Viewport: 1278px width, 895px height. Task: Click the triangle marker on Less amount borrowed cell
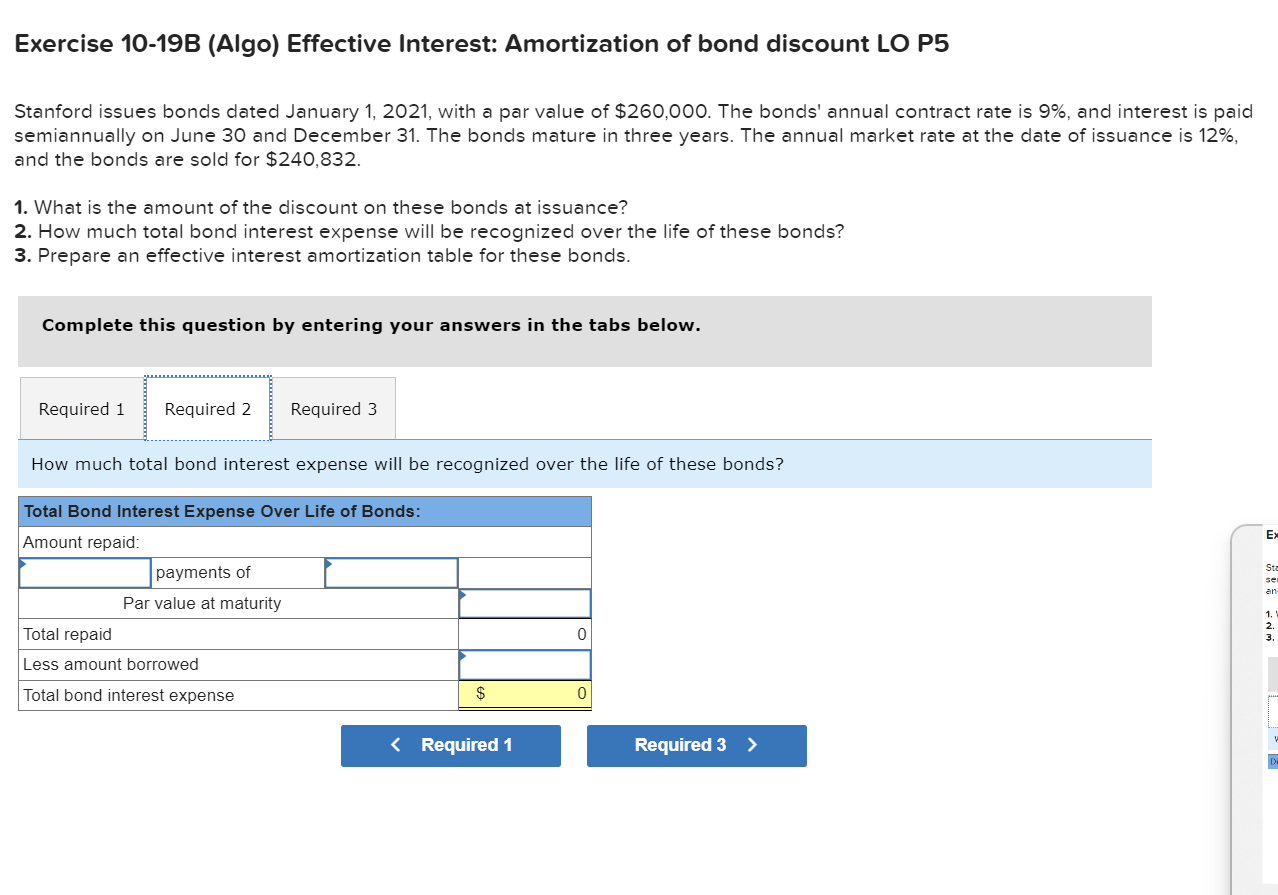462,657
